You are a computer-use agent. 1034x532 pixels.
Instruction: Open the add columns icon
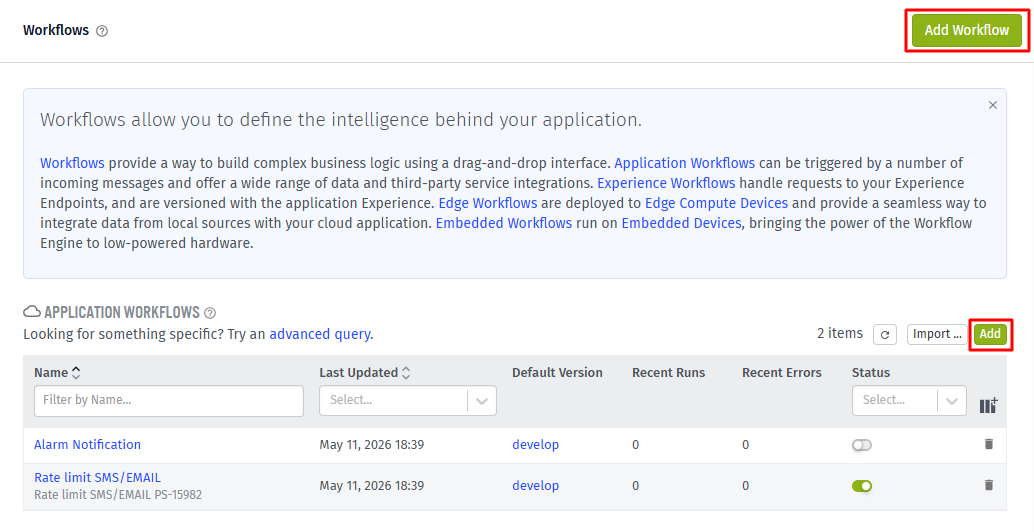pos(988,405)
